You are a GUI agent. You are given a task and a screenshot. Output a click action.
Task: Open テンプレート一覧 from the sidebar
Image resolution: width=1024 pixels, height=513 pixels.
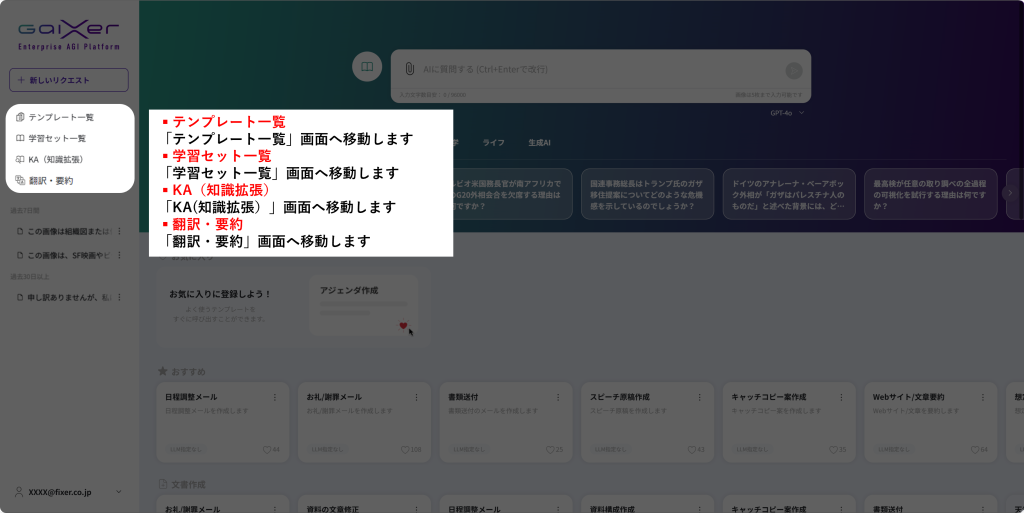pos(61,117)
